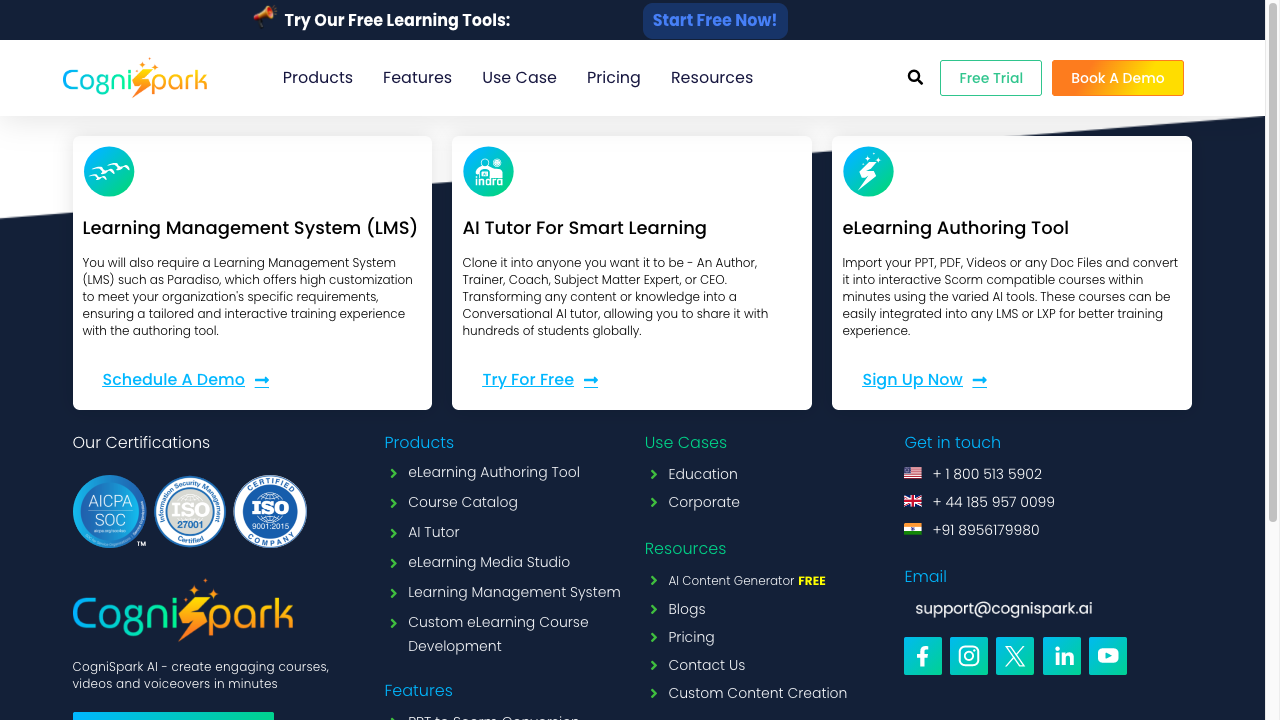Select Pricing from the top menu
Screen dimensions: 1280x720
[x=613, y=77]
